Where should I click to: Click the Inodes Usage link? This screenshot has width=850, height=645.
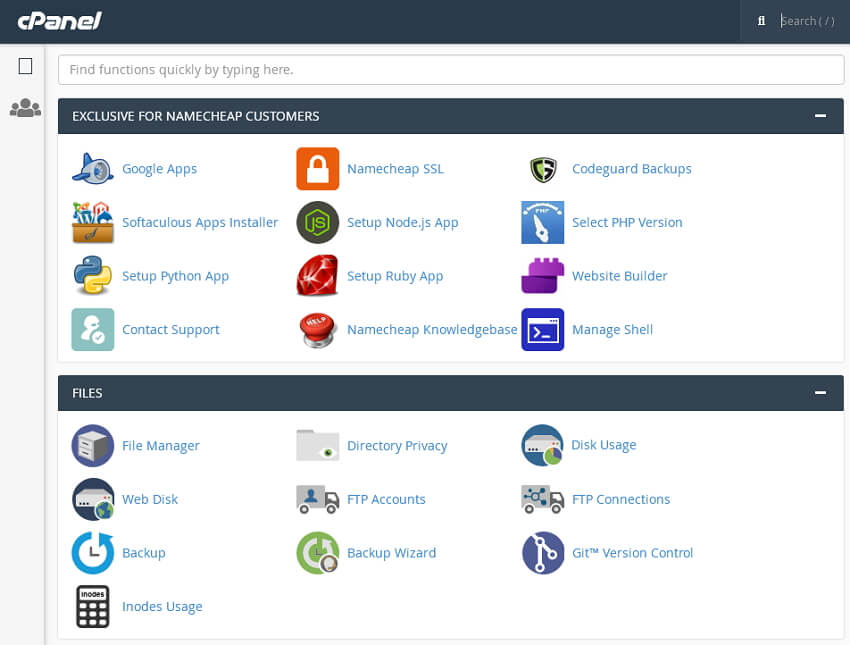[x=162, y=607]
